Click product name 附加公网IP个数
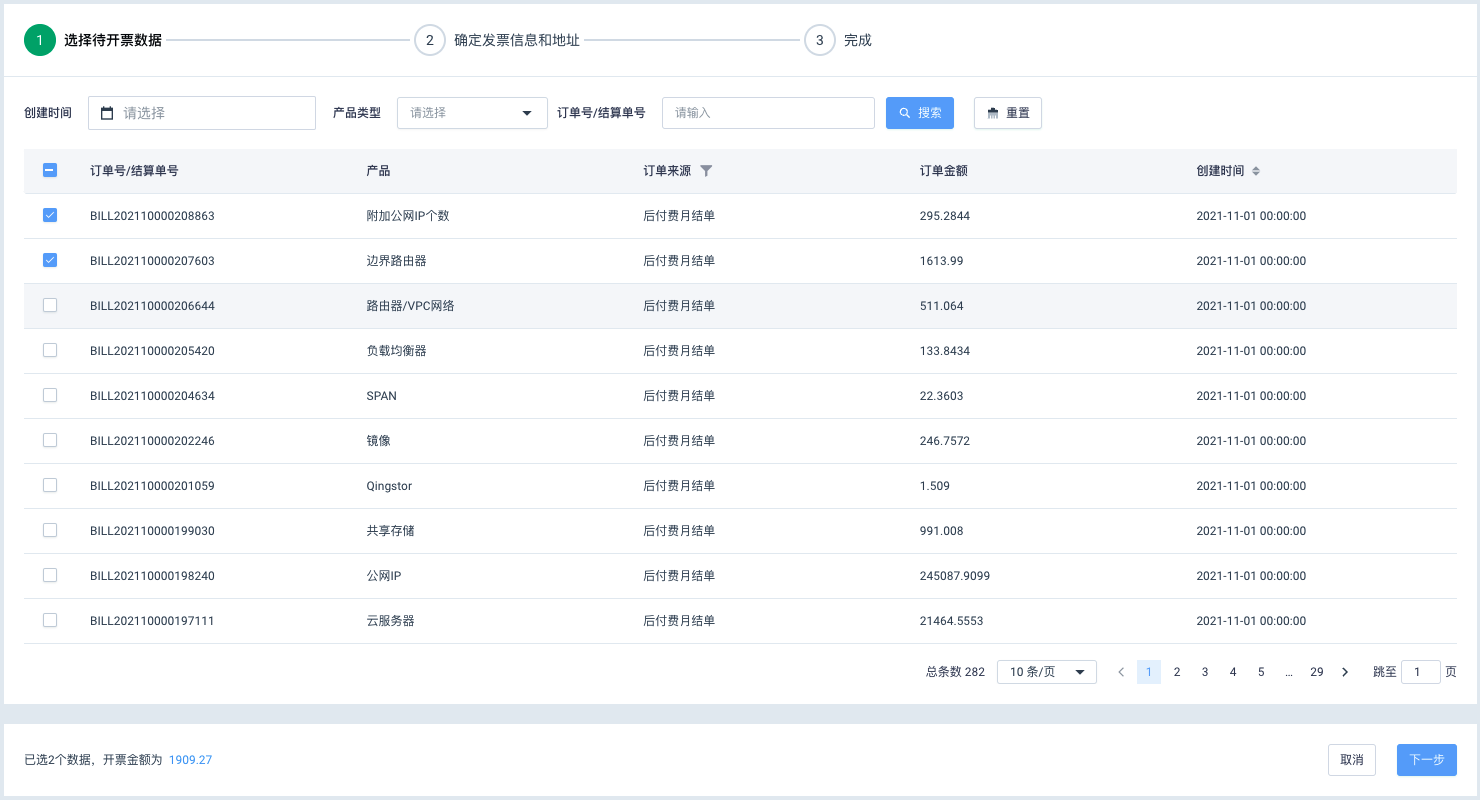This screenshot has height=800, width=1480. coord(408,216)
